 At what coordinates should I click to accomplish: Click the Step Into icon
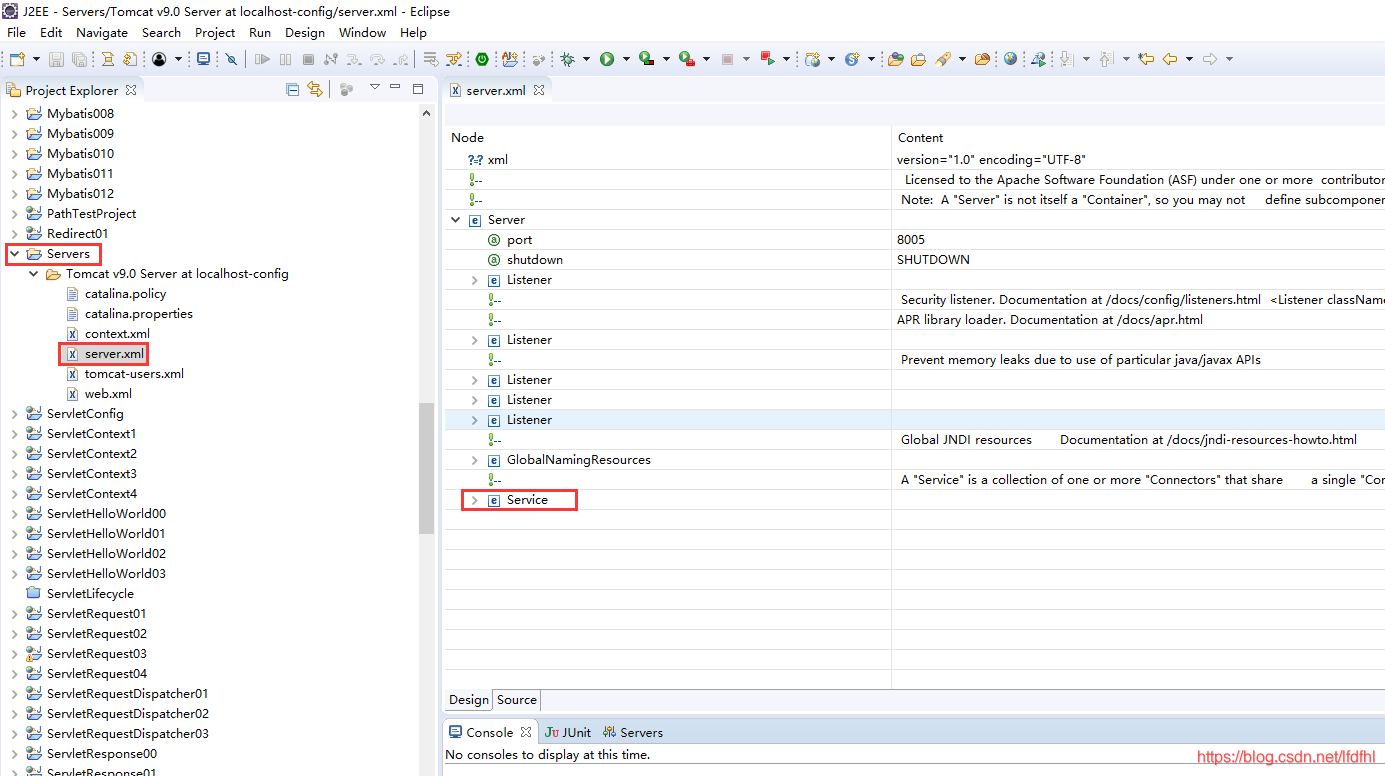[x=354, y=60]
